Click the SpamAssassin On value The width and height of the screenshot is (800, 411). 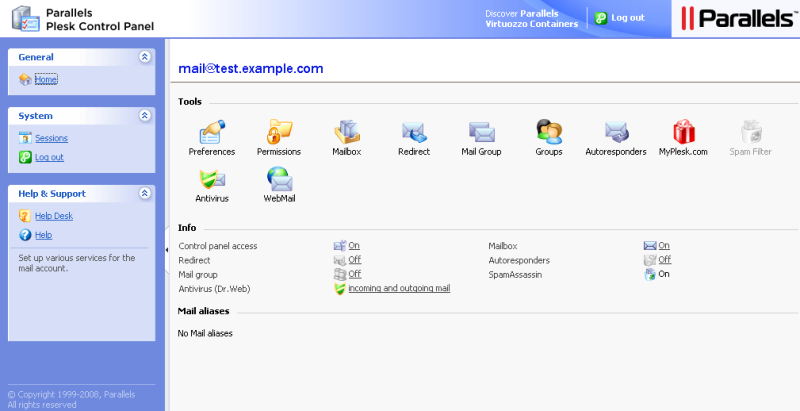pos(664,274)
